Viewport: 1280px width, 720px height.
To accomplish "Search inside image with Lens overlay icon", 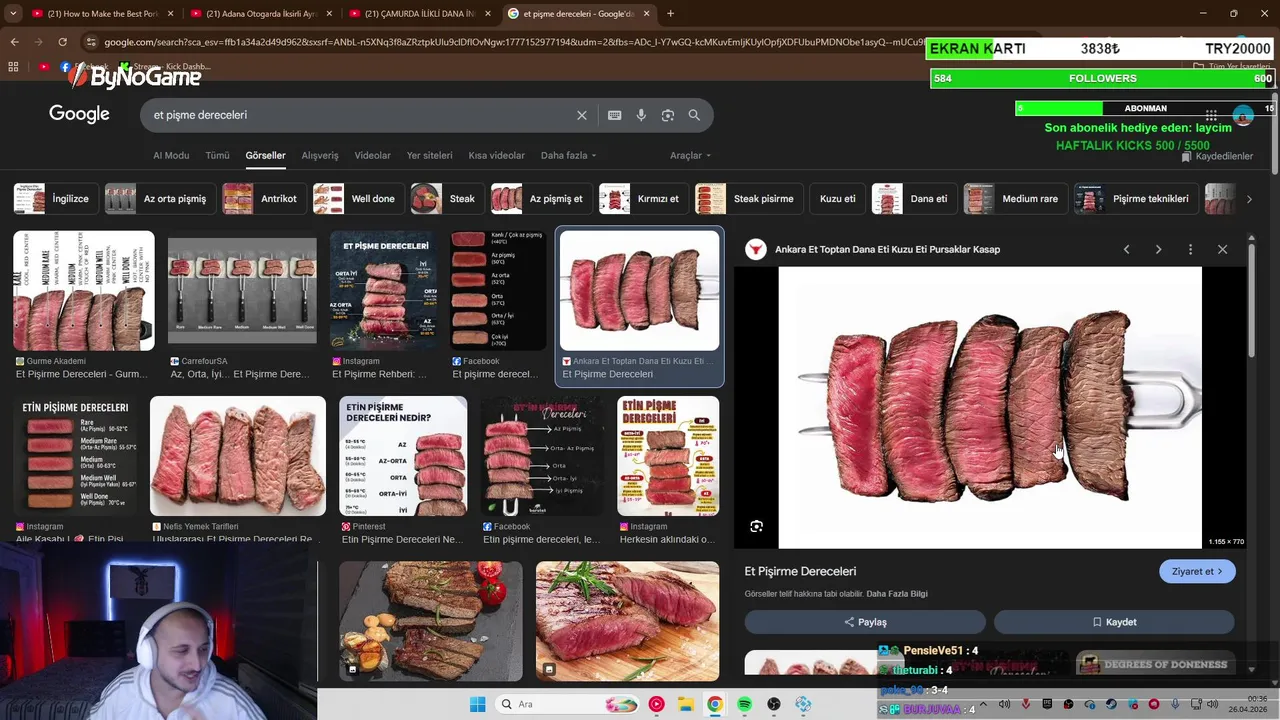I will pos(756,526).
